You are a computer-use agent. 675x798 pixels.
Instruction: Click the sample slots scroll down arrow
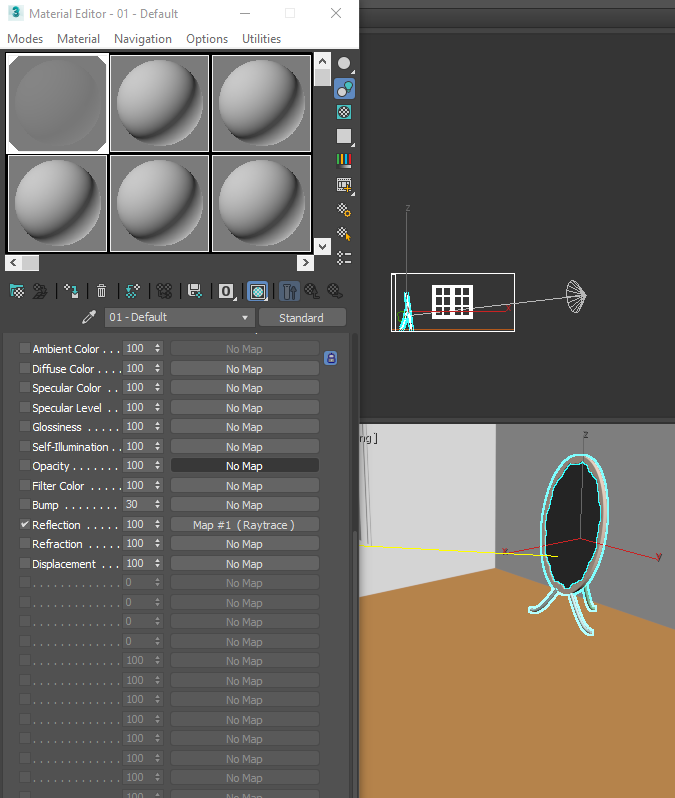(322, 247)
